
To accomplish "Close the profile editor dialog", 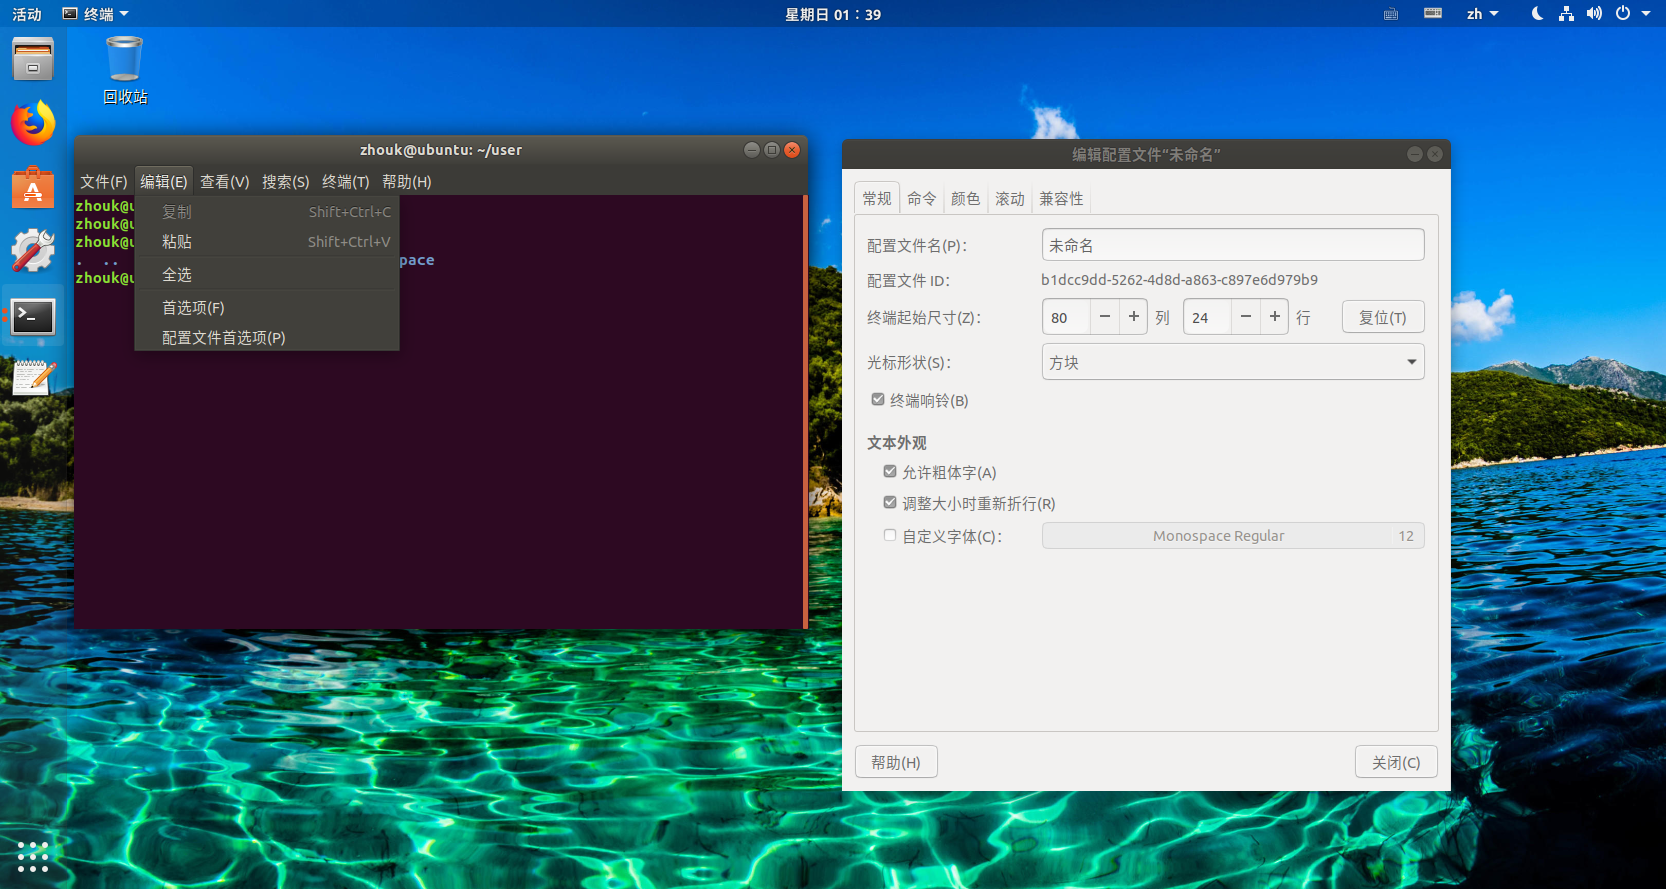I will pyautogui.click(x=1435, y=154).
